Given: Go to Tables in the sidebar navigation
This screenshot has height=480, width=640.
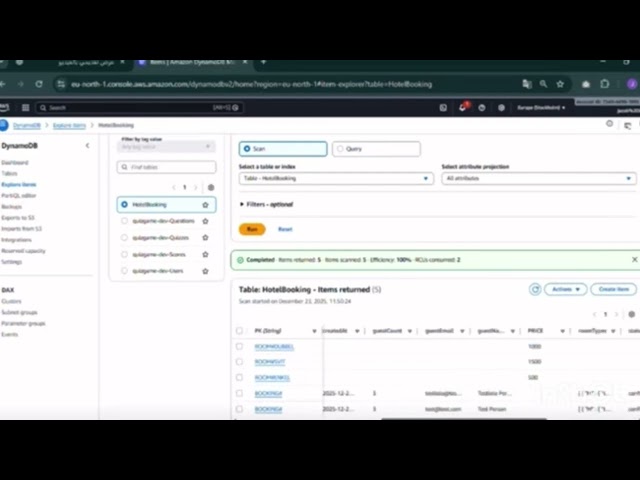Looking at the screenshot, I should pos(8,172).
